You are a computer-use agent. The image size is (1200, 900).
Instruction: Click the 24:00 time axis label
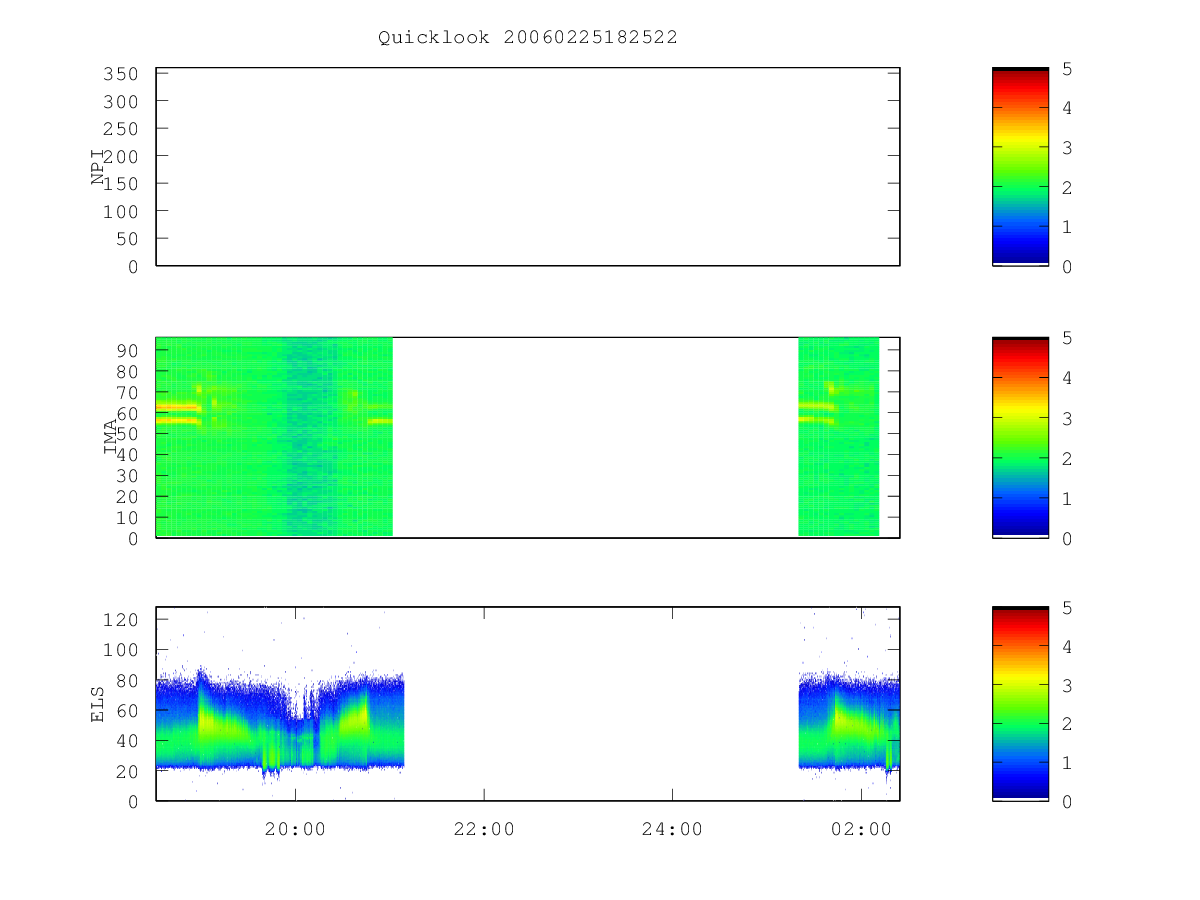click(672, 829)
